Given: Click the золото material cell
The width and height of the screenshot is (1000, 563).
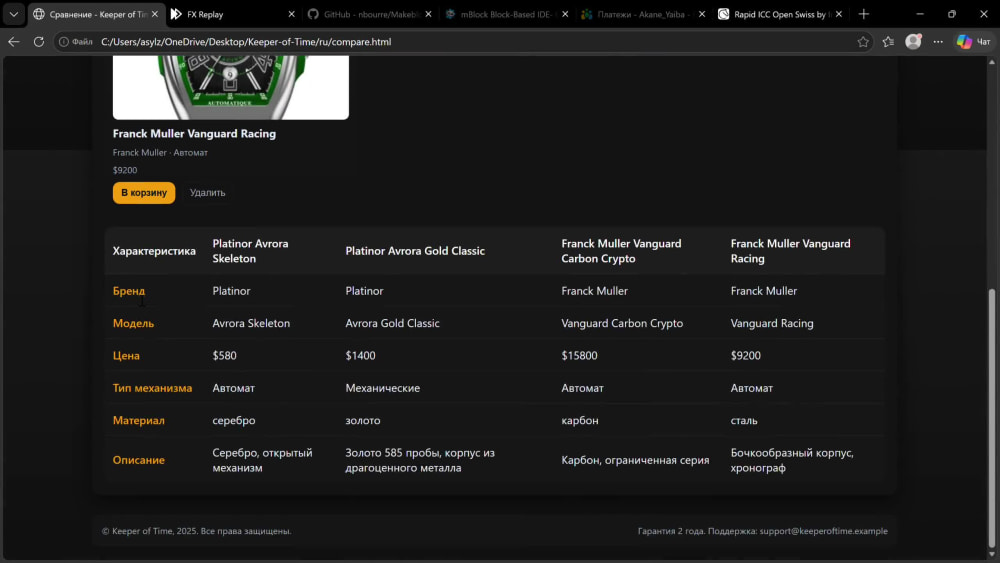Looking at the screenshot, I should coord(363,420).
